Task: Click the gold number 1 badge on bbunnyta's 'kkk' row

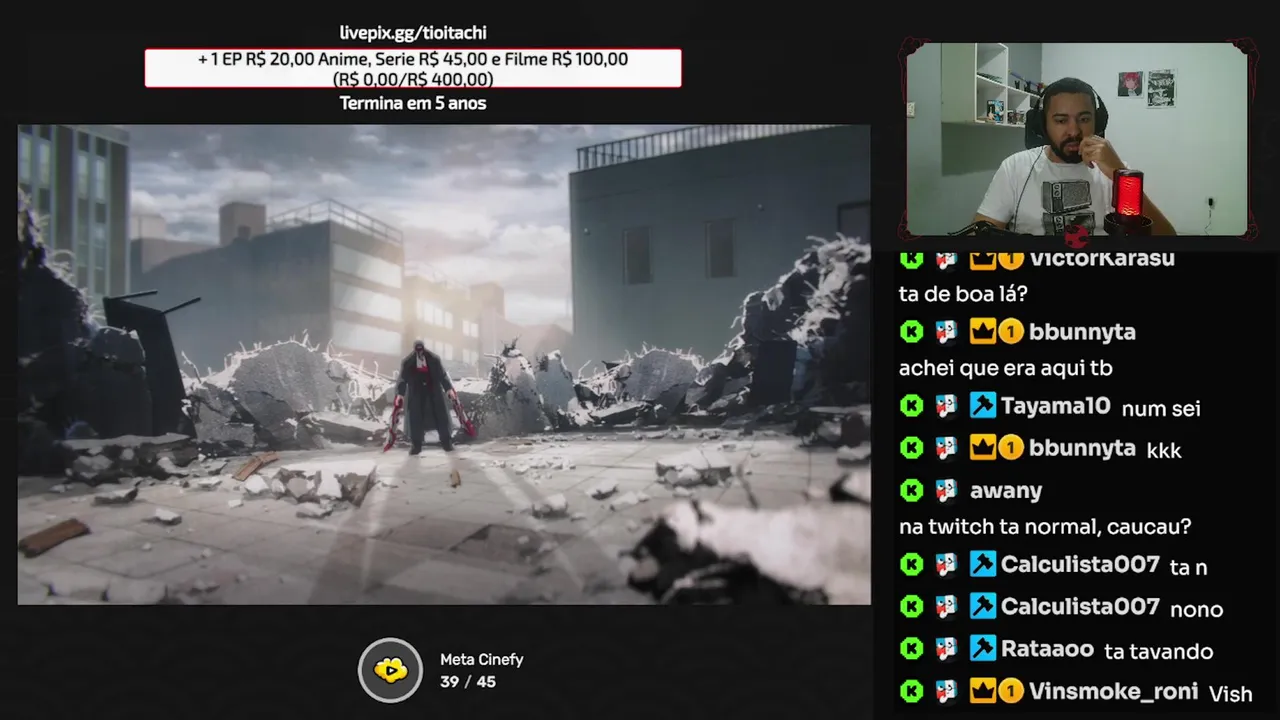Action: pyautogui.click(x=1011, y=447)
